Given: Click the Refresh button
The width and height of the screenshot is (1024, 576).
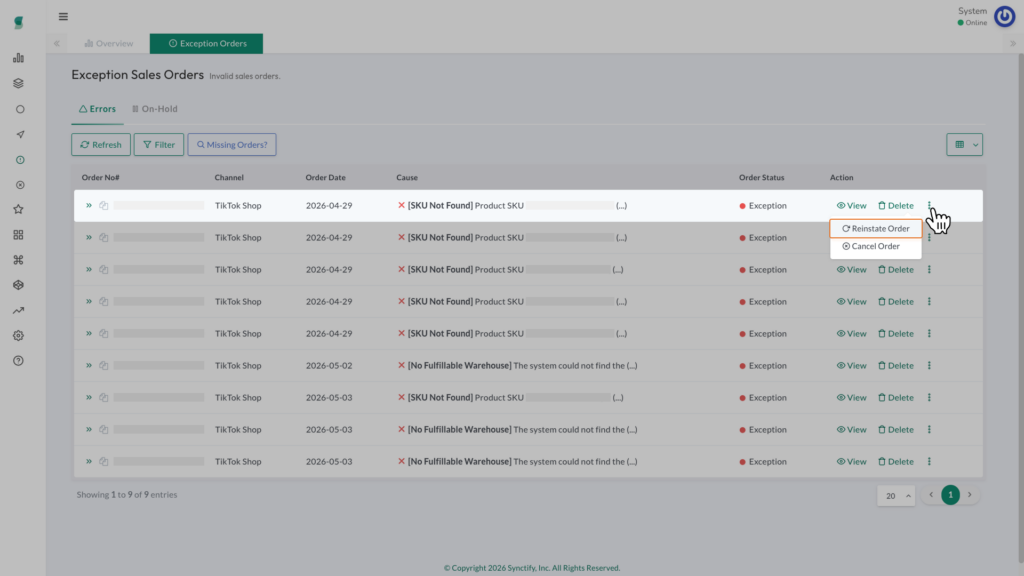Looking at the screenshot, I should 101,145.
